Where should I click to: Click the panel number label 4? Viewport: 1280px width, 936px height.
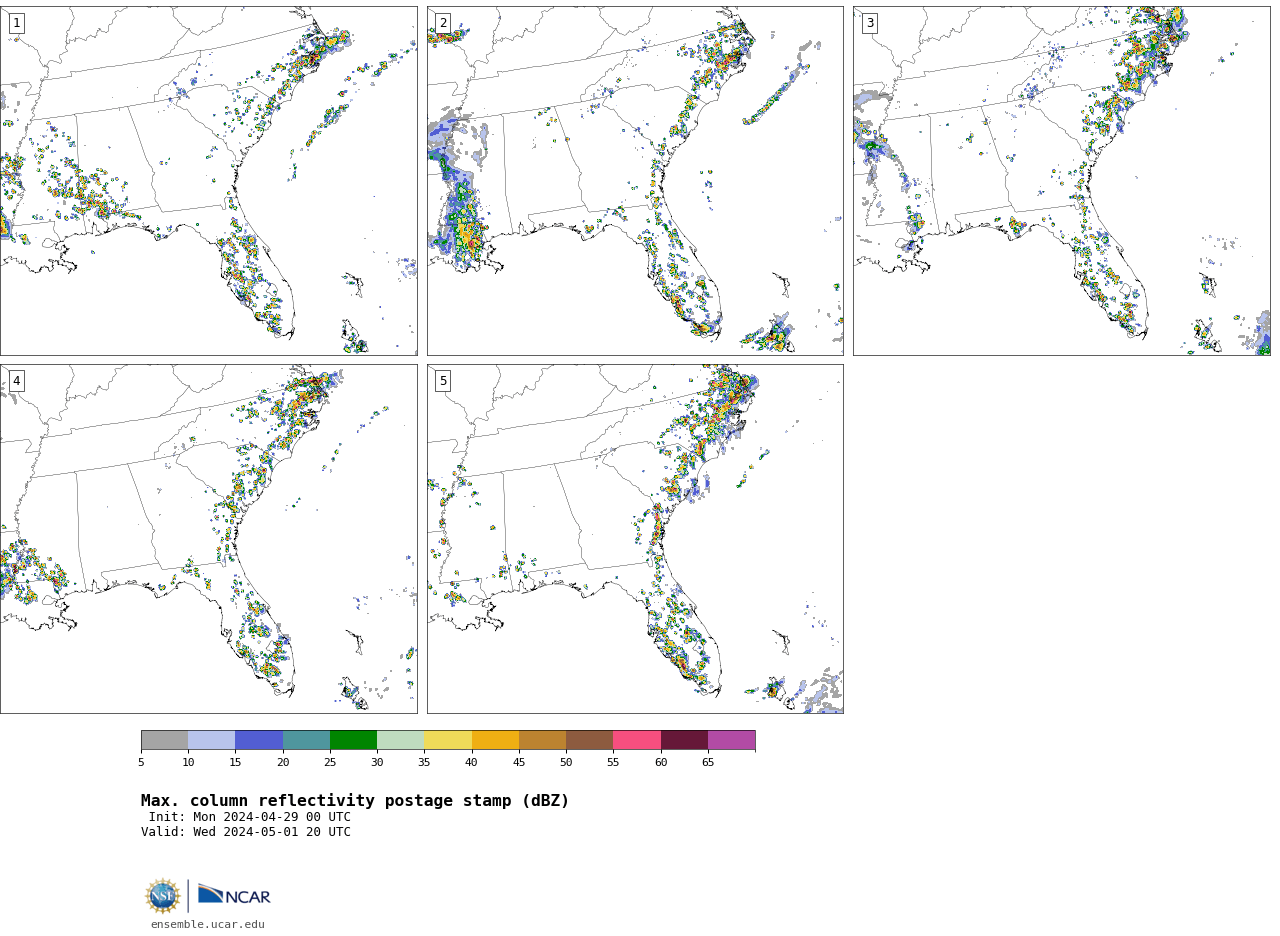tap(16, 381)
